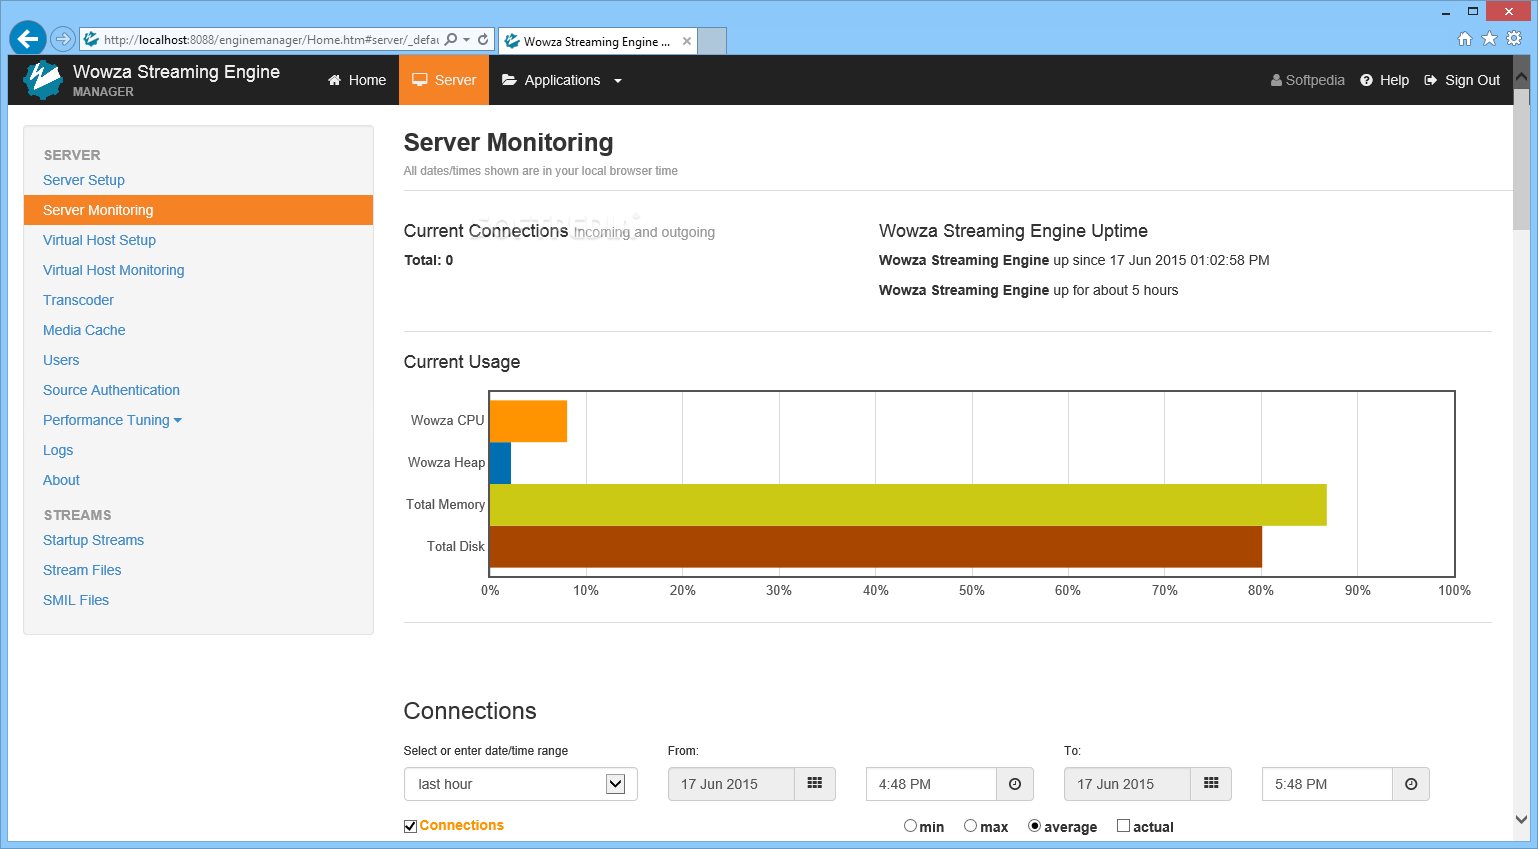Go back with the browser back arrow
This screenshot has height=849, width=1538.
[28, 39]
